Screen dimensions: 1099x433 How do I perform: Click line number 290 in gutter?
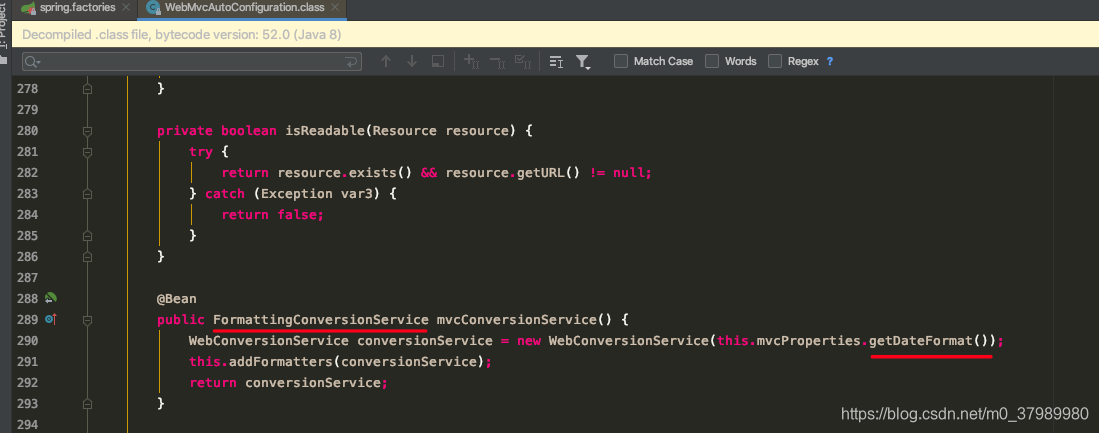tap(29, 341)
